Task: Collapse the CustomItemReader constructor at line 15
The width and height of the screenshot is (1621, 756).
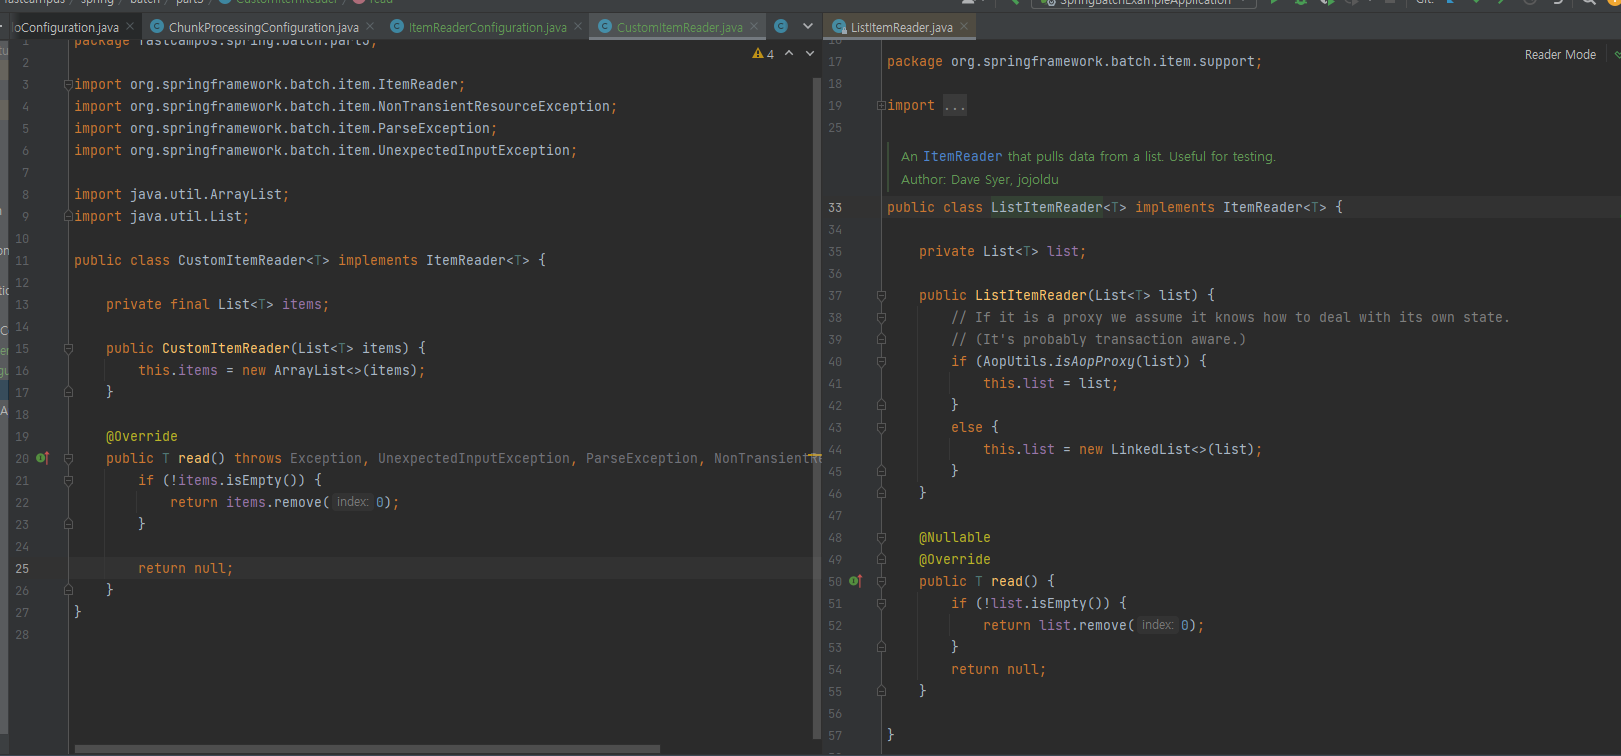Action: (x=68, y=348)
